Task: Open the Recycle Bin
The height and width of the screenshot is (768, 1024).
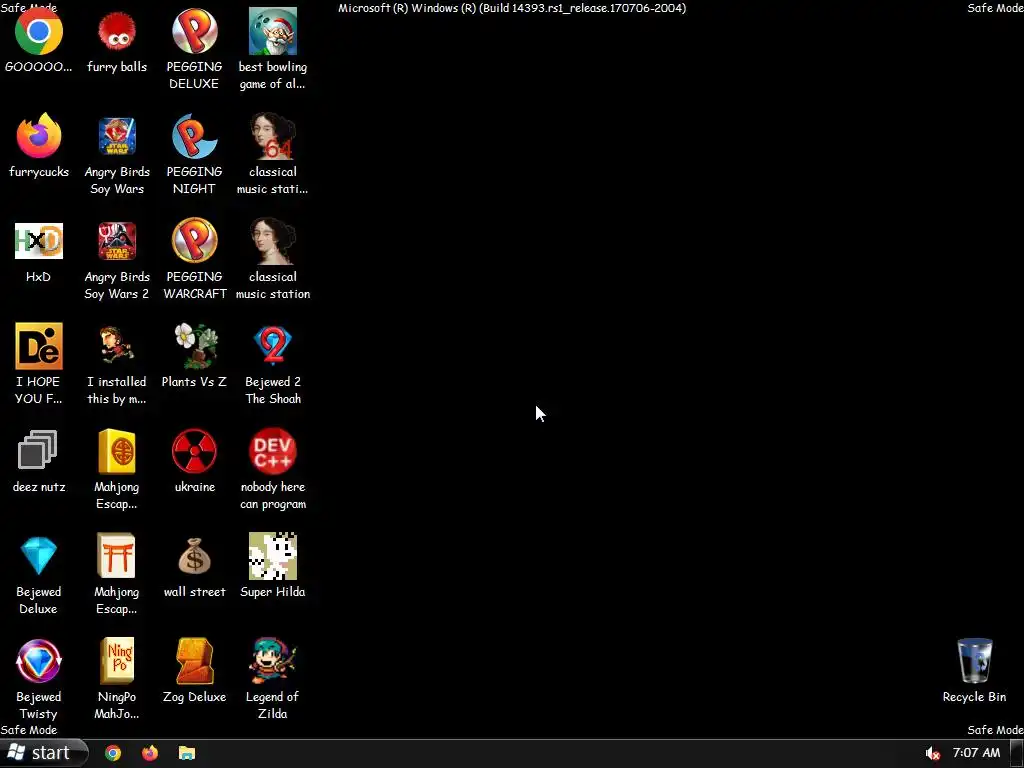Action: 974,661
